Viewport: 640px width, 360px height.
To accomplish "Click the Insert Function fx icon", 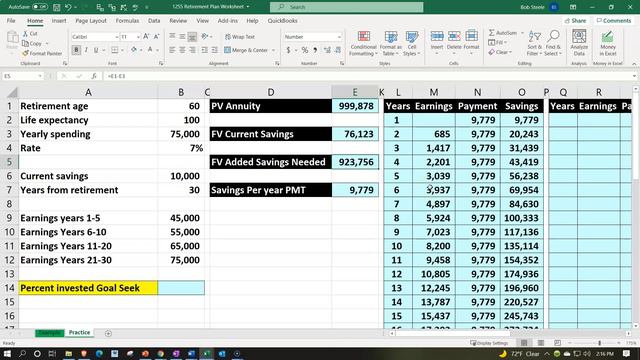I will click(x=93, y=76).
